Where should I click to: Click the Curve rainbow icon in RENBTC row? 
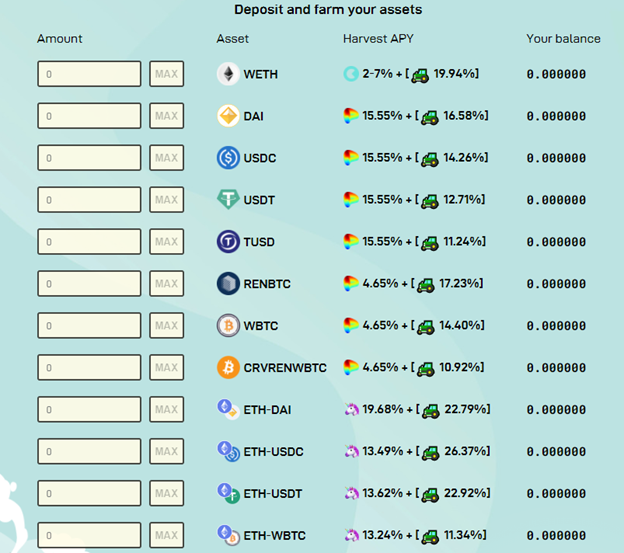351,284
